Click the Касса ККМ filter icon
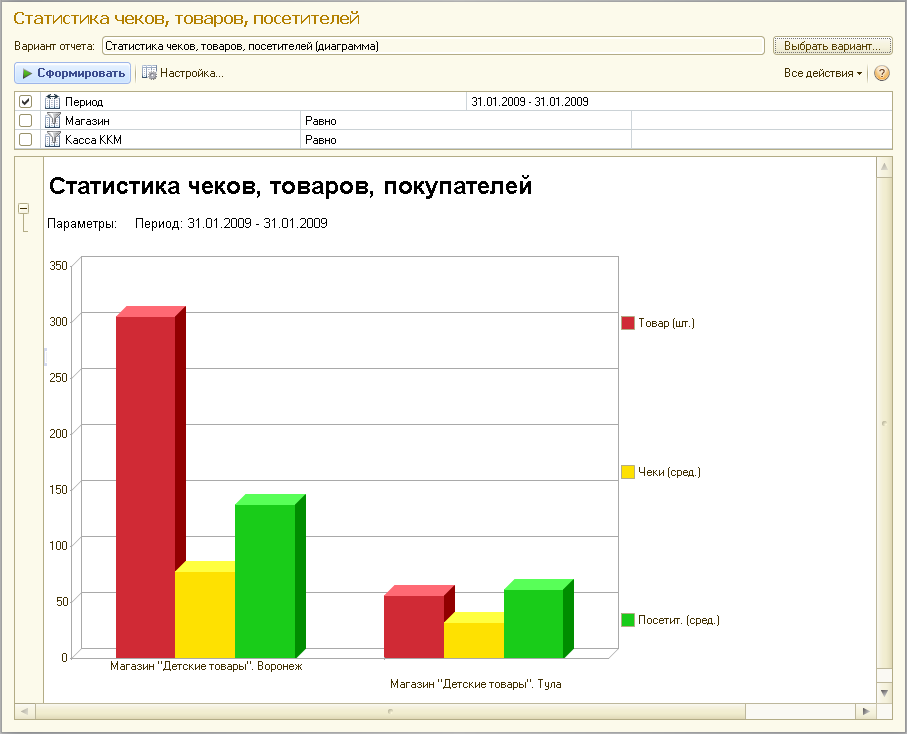 click(x=53, y=139)
